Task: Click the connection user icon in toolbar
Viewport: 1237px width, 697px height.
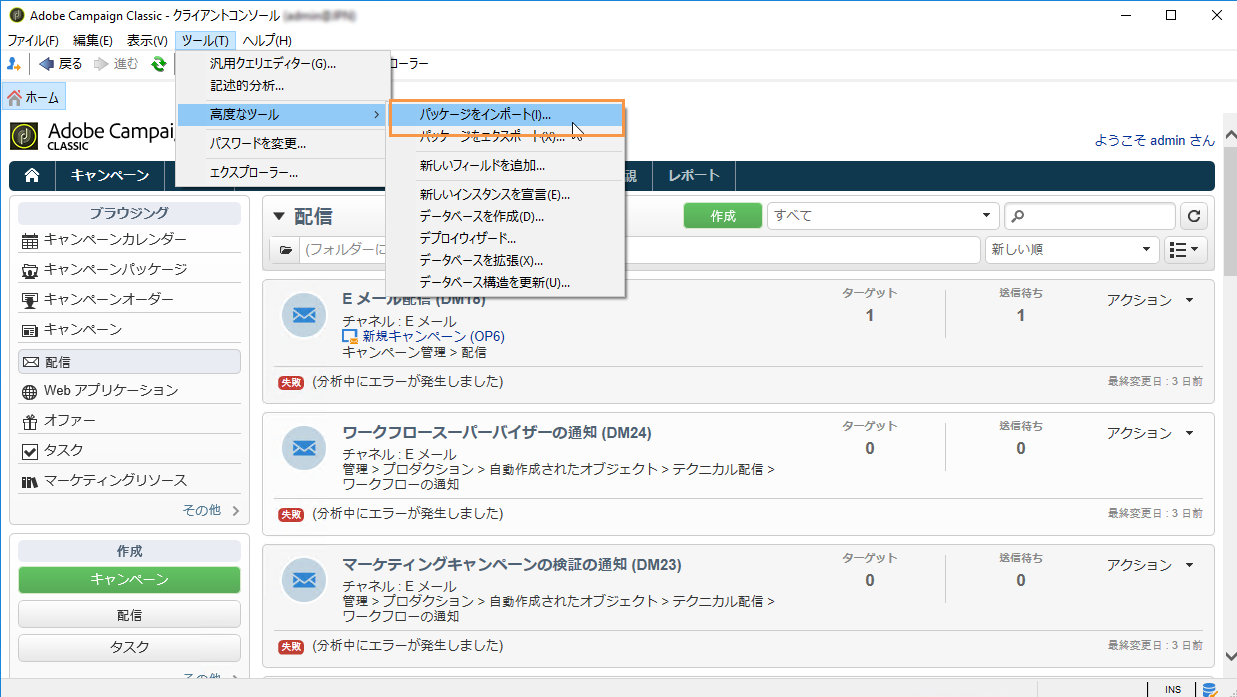Action: point(14,64)
